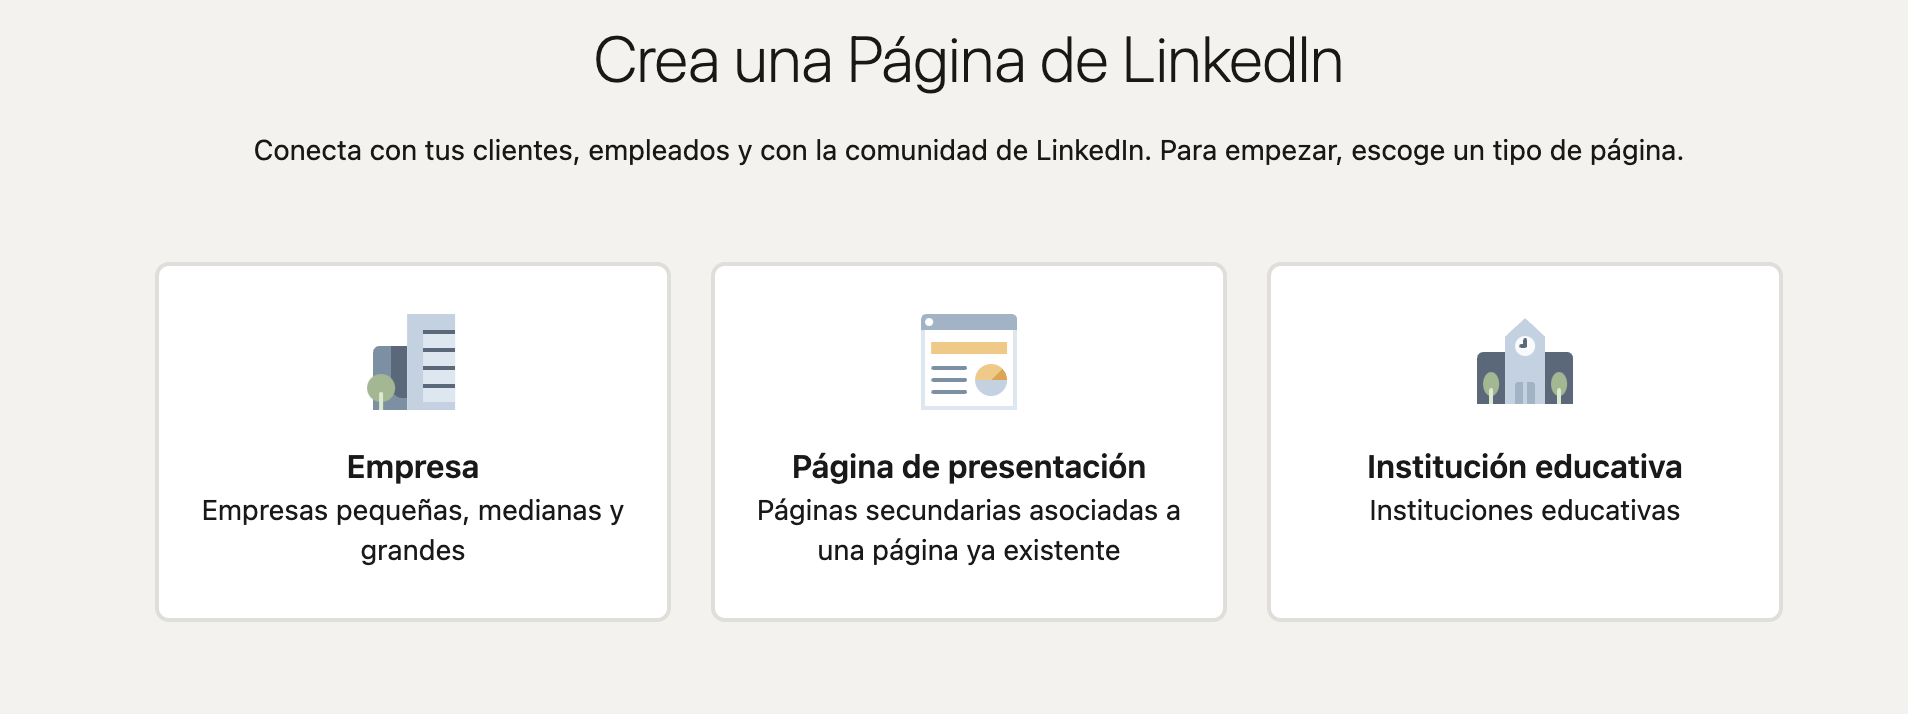Click the green tree beside office buildings
1908x714 pixels.
(x=381, y=391)
